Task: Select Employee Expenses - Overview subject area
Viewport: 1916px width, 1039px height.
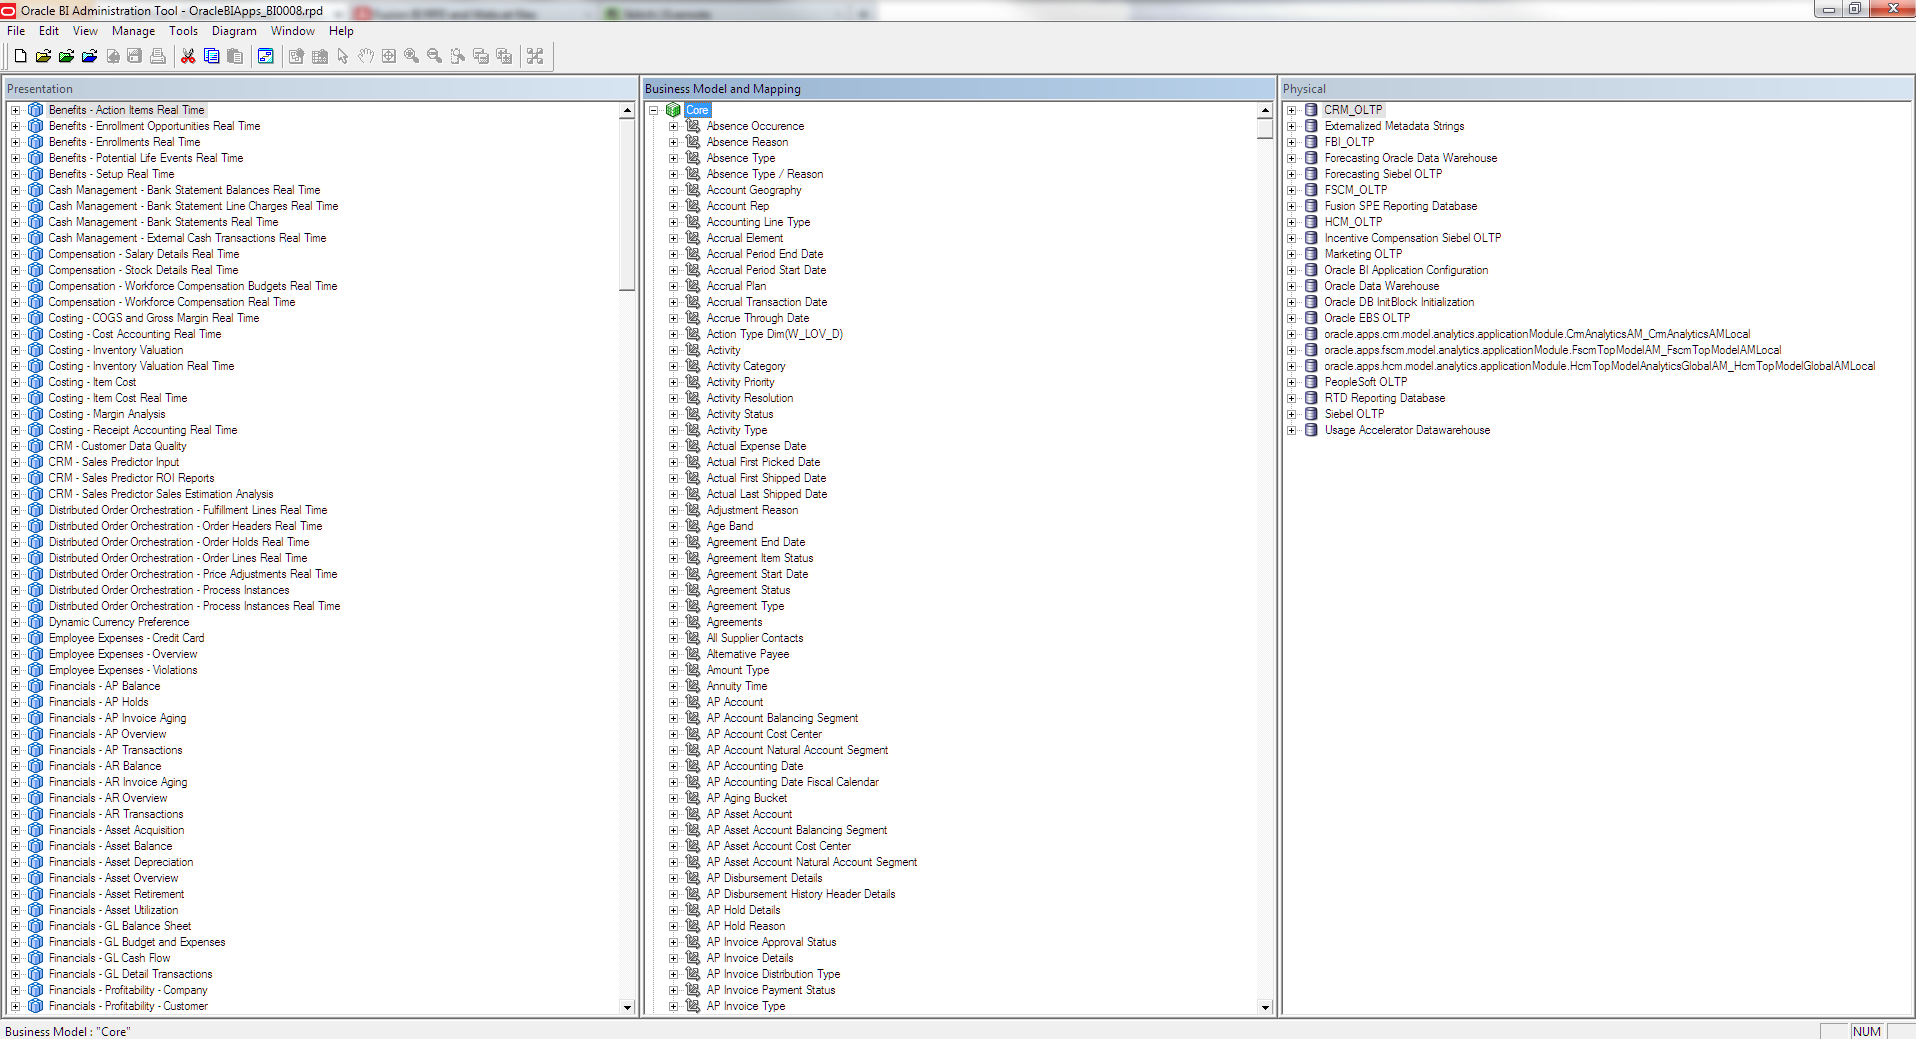Action: (123, 654)
